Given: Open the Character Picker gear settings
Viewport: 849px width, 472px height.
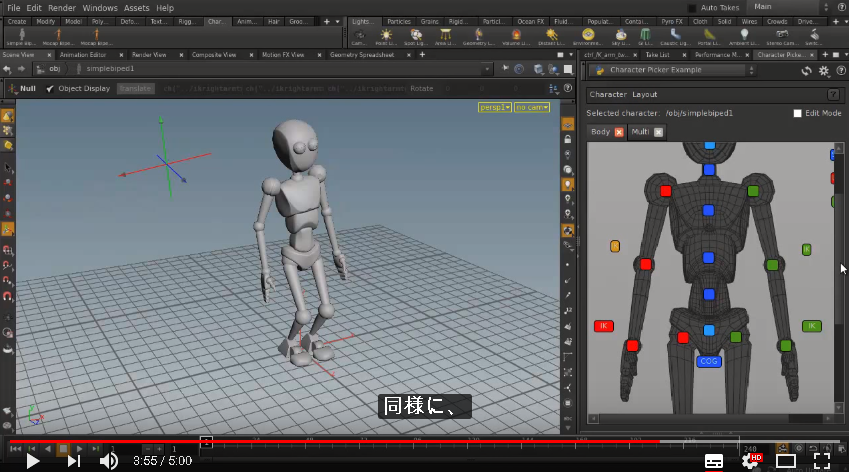Looking at the screenshot, I should click(824, 71).
